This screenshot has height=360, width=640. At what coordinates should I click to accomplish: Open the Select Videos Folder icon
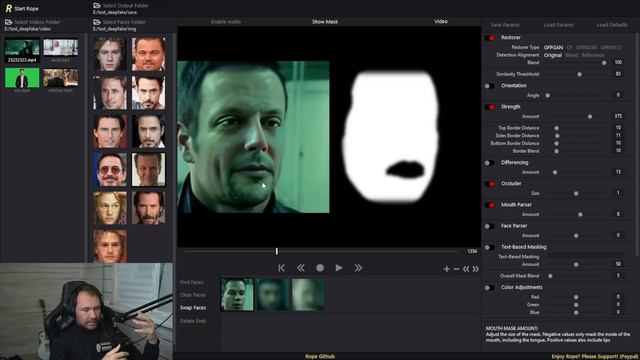pyautogui.click(x=8, y=22)
